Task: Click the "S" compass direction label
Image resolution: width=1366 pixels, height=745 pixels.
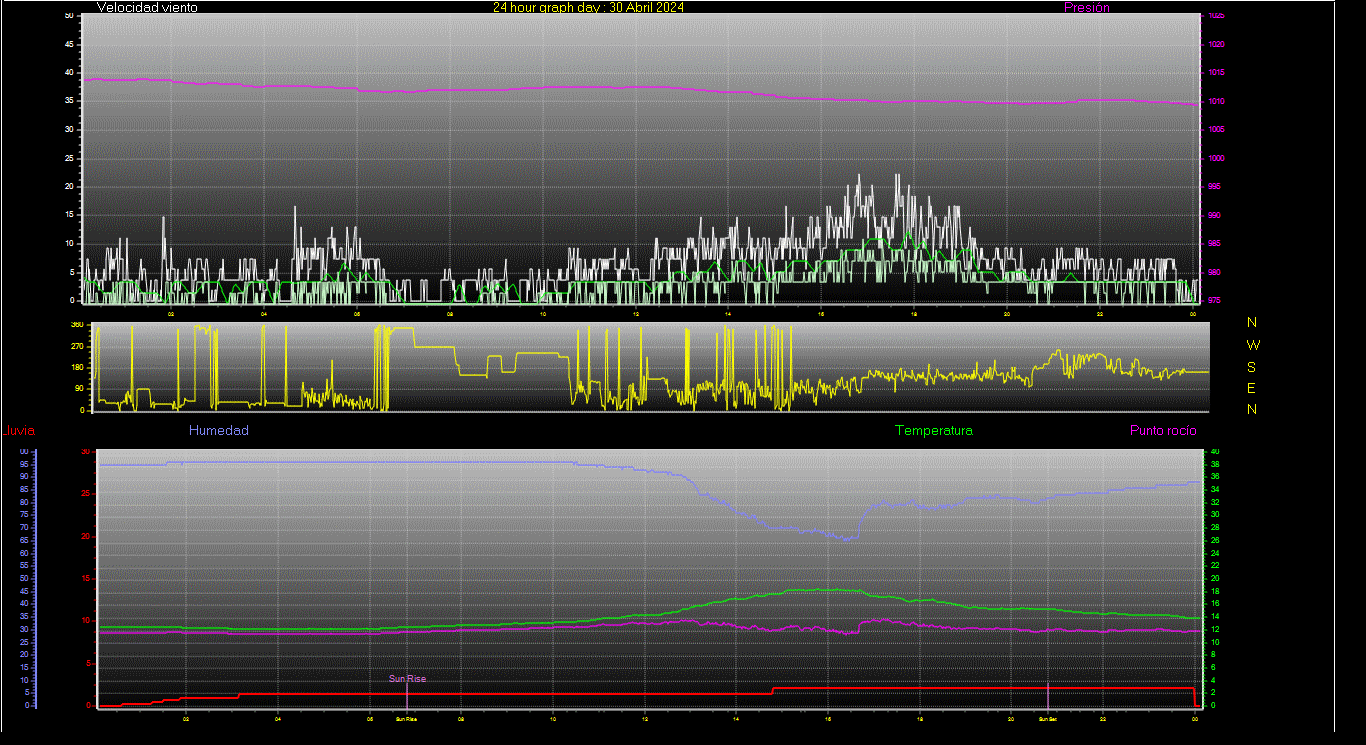Action: (x=1252, y=366)
